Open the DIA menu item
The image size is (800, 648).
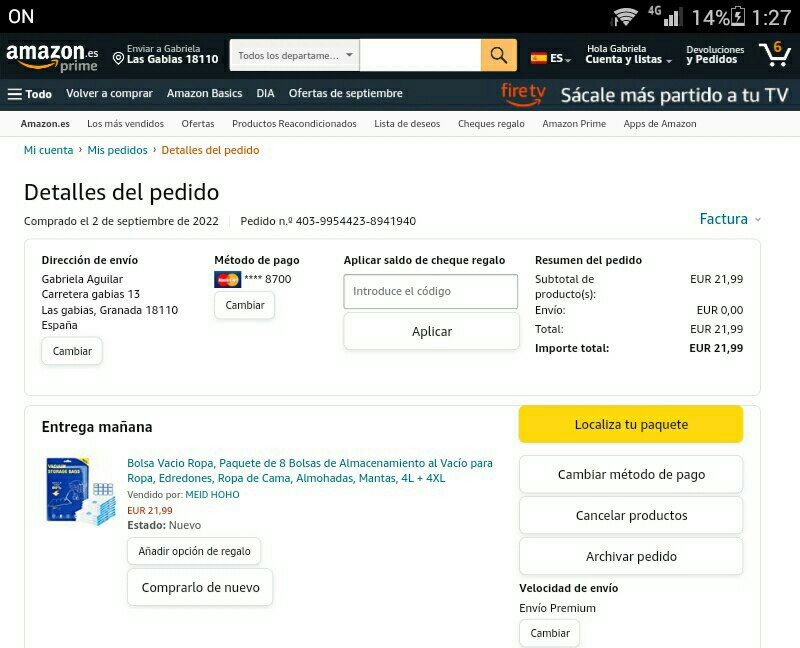(x=265, y=93)
